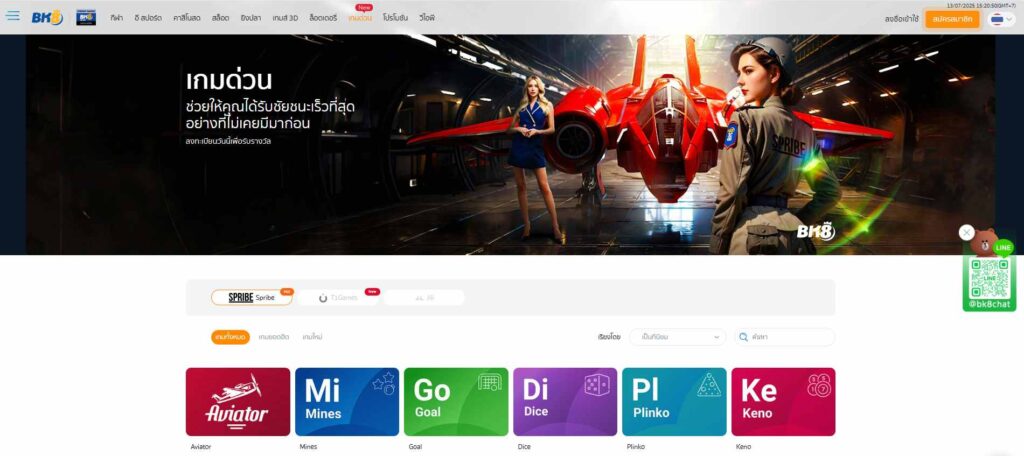Close the LINE chat widget
Viewport: 1024px width, 456px height.
[x=967, y=232]
